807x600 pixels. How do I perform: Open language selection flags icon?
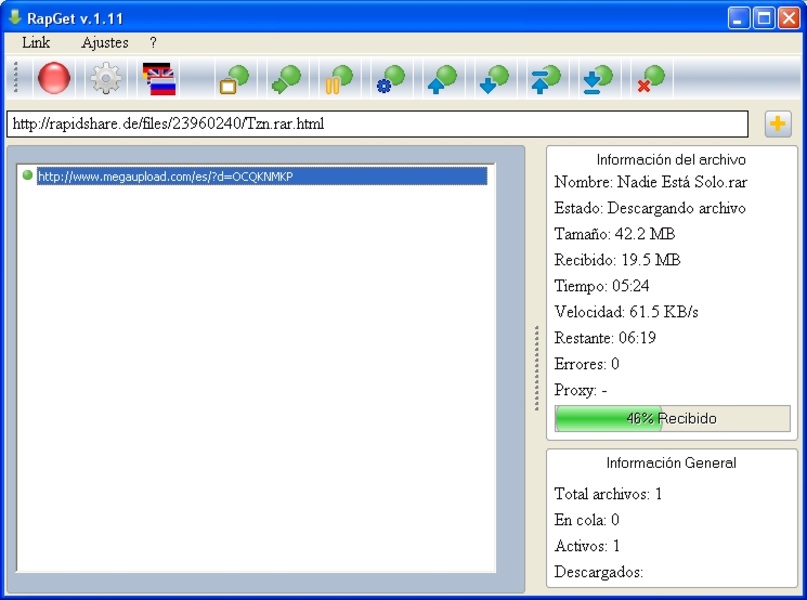point(160,79)
